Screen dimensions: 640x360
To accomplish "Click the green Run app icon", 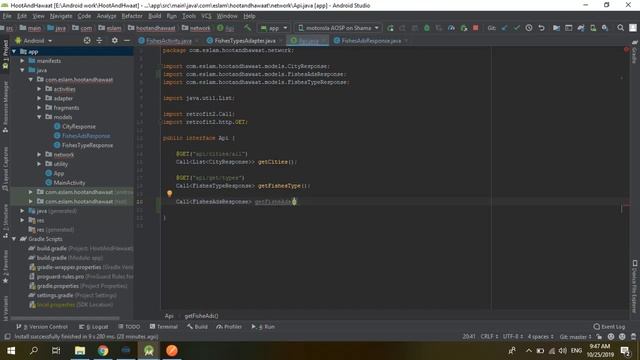I will [x=391, y=28].
